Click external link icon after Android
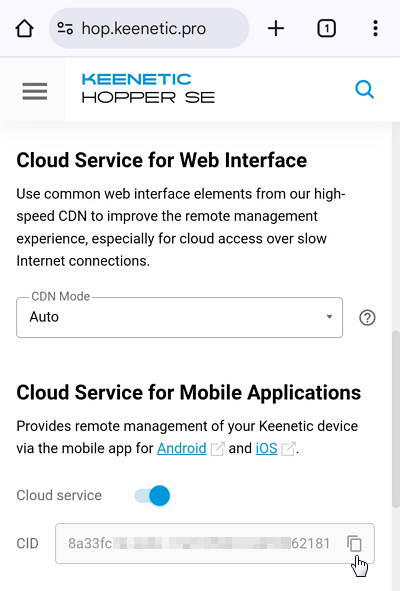This screenshot has width=400, height=591. coord(218,449)
